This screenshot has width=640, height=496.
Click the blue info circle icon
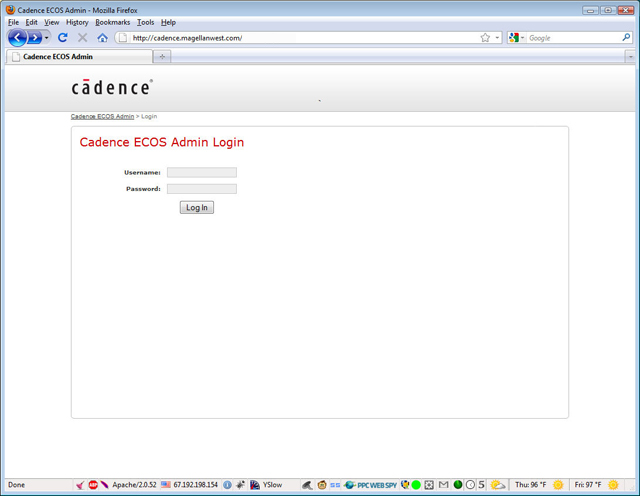click(227, 485)
